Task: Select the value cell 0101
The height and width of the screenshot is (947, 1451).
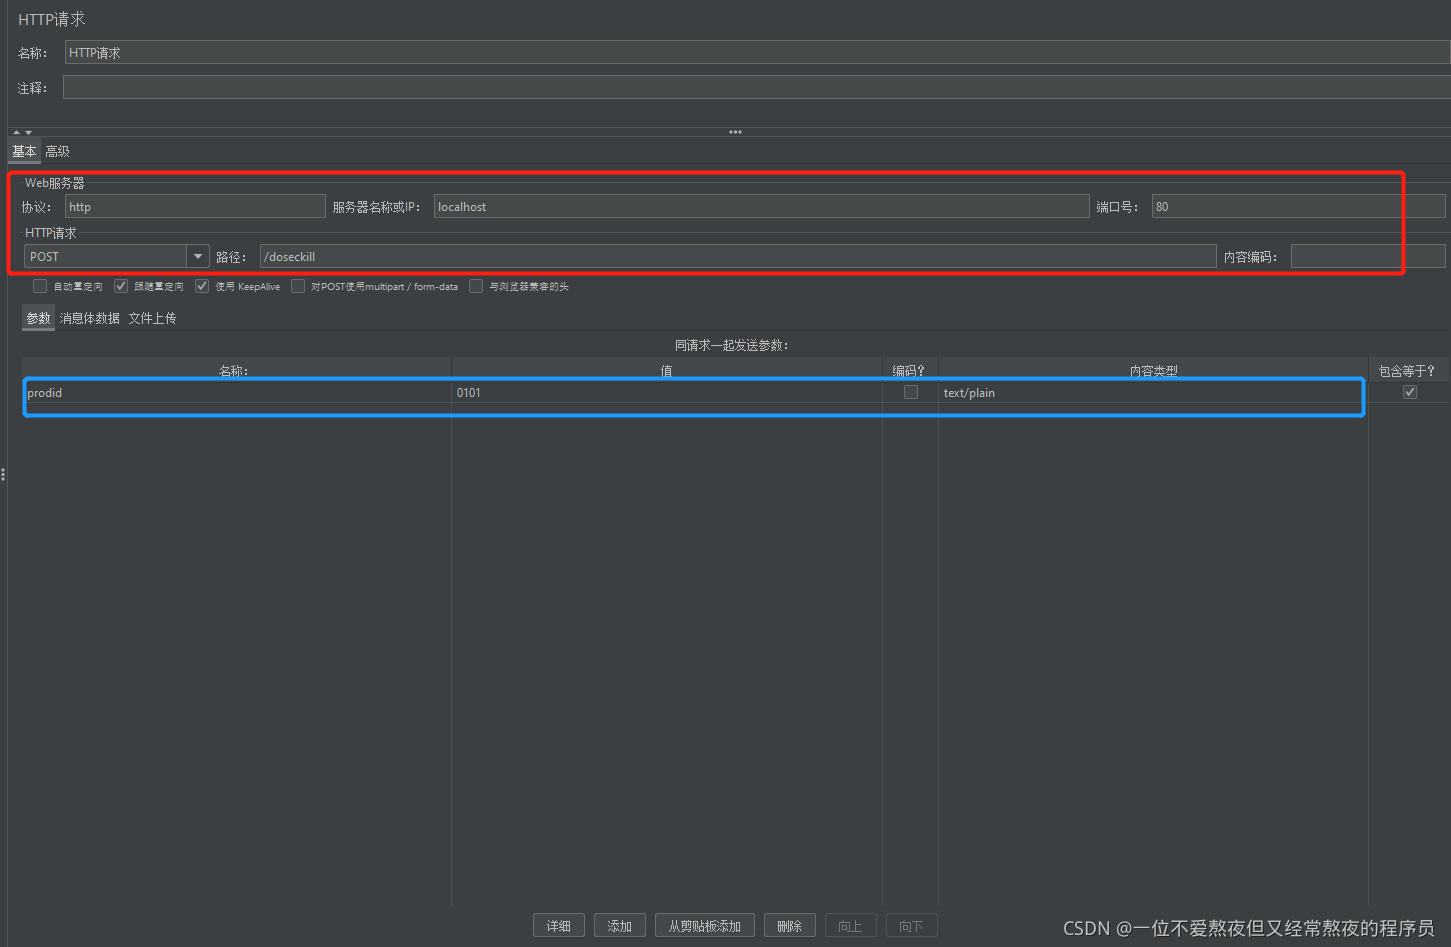Action: (667, 393)
